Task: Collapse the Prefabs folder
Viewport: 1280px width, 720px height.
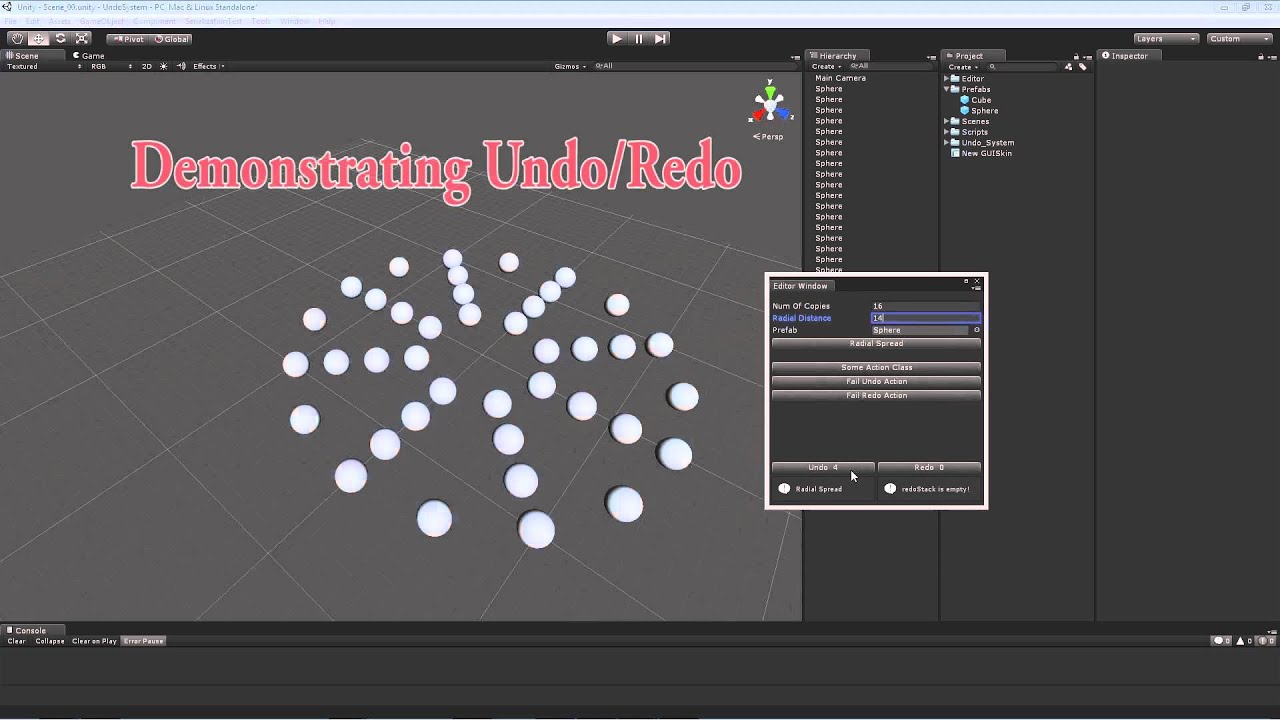Action: [x=946, y=89]
